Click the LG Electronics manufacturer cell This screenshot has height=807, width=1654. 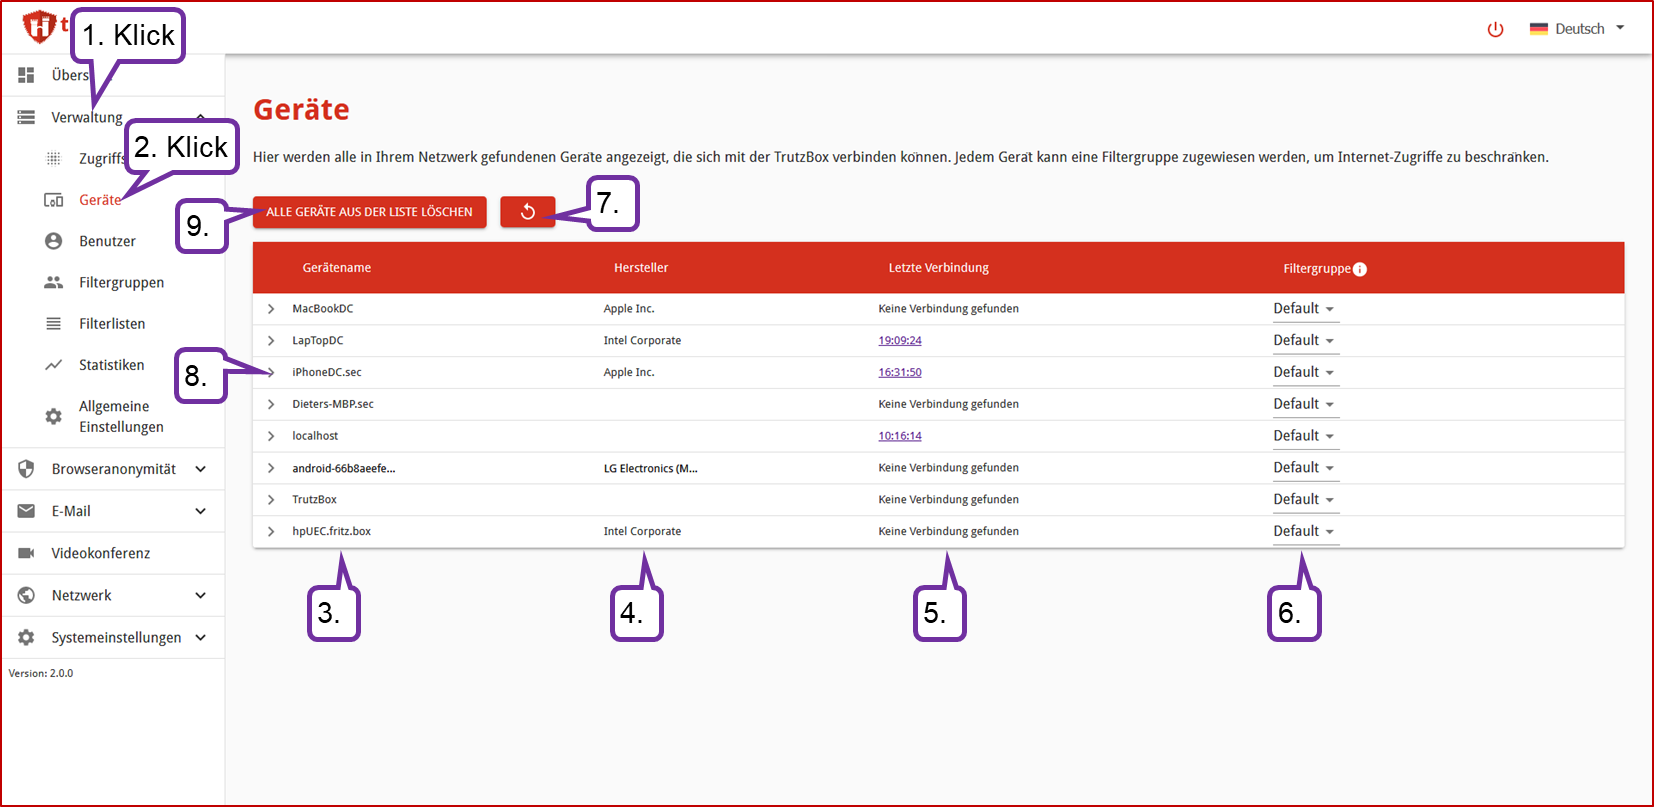coord(651,468)
